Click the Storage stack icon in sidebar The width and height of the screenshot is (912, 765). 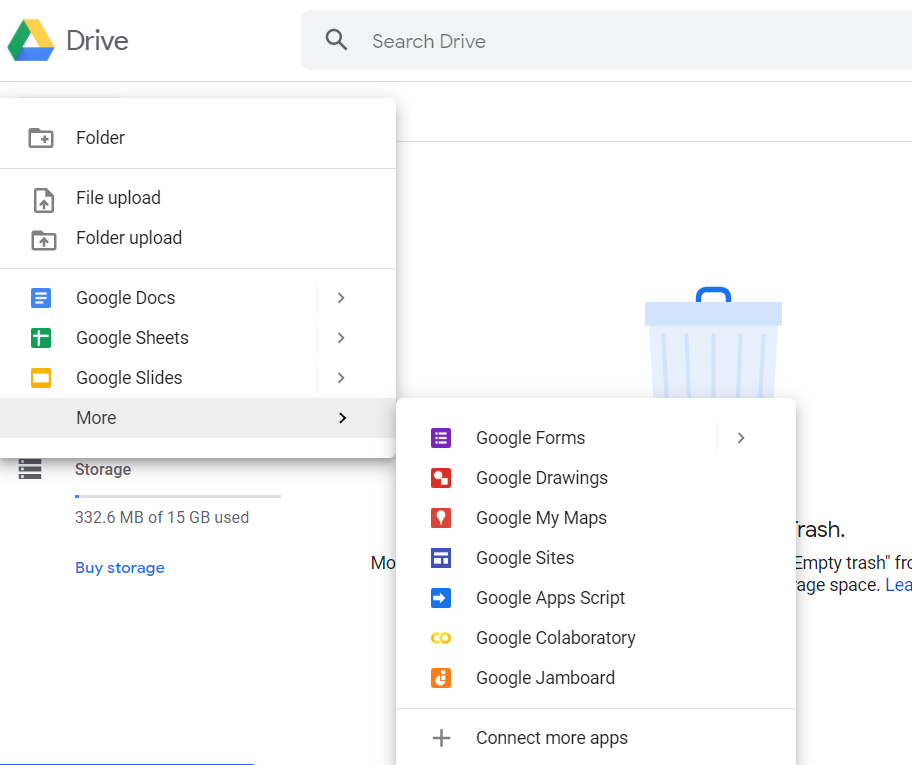click(30, 469)
